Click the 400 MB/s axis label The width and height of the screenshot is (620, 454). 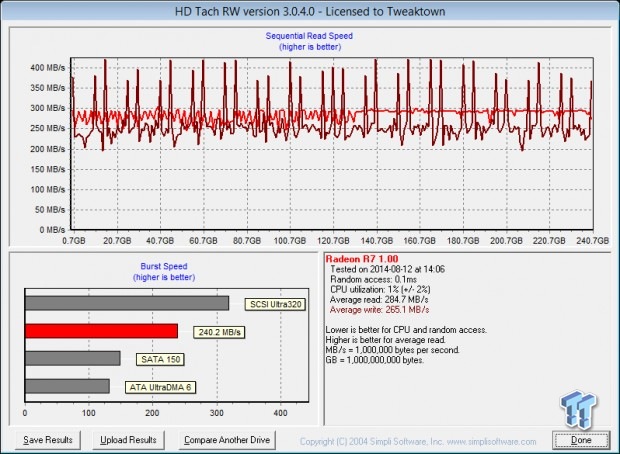pyautogui.click(x=47, y=68)
